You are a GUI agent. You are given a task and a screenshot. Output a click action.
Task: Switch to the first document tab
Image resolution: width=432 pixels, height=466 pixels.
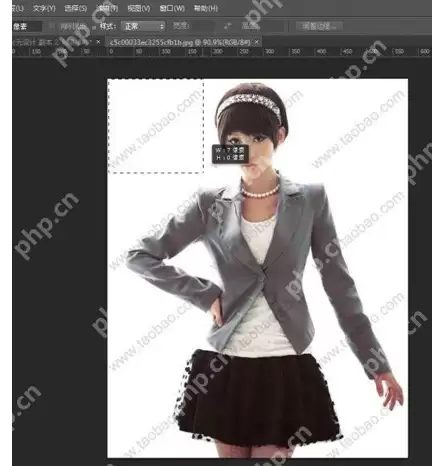[52, 42]
